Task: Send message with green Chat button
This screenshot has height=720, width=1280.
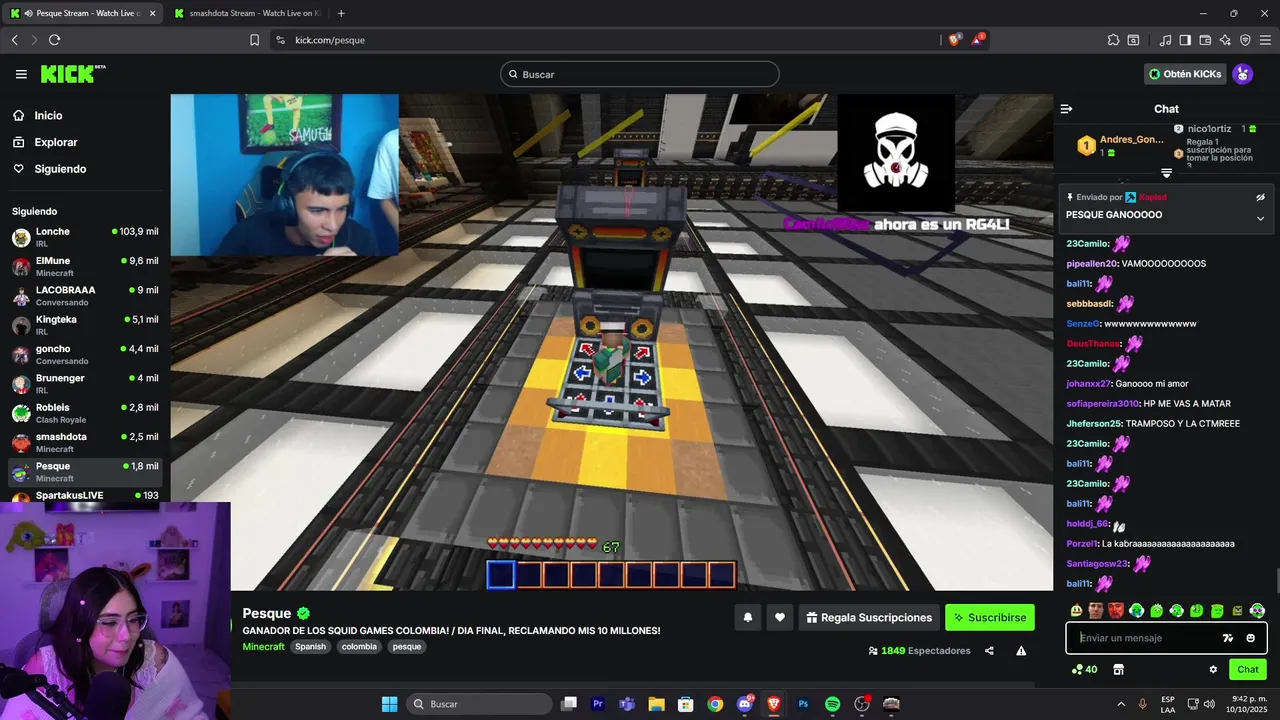Action: tap(1248, 670)
